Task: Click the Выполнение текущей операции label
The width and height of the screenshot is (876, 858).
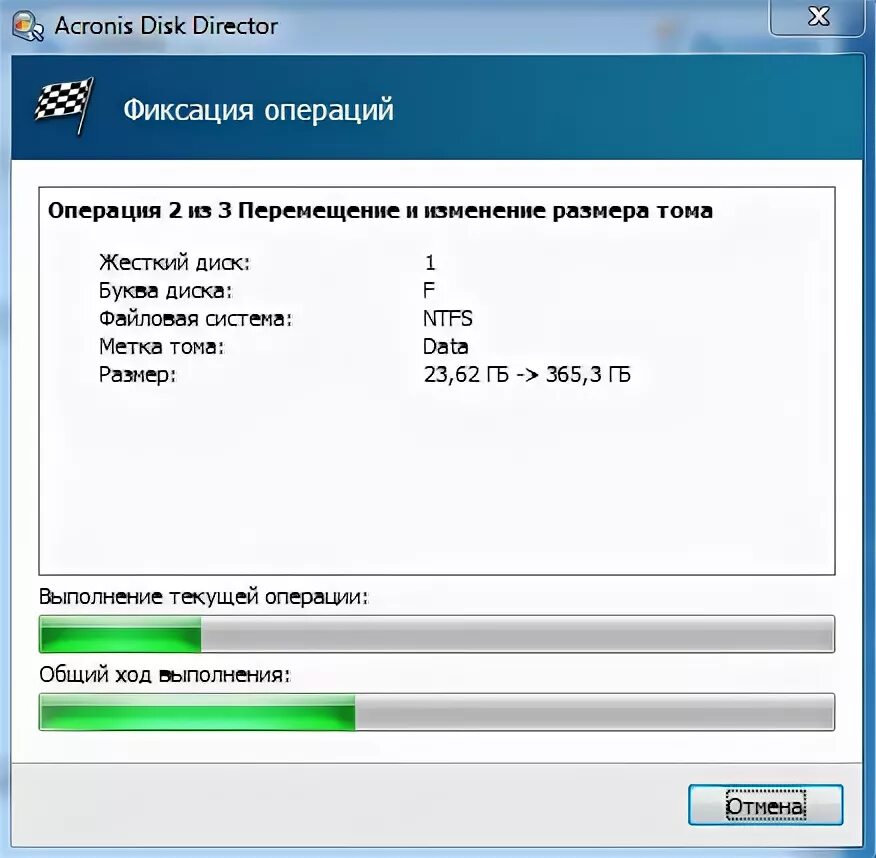Action: click(204, 597)
